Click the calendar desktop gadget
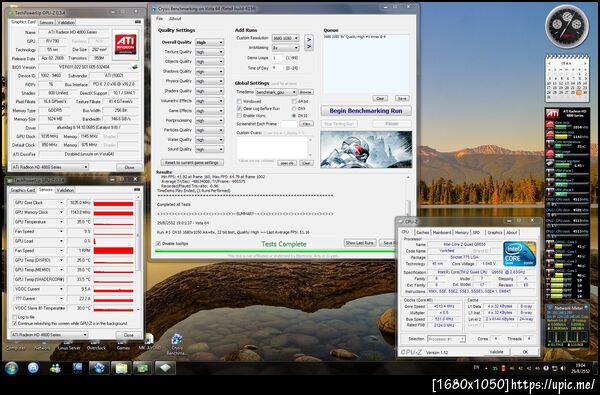 coord(567,77)
